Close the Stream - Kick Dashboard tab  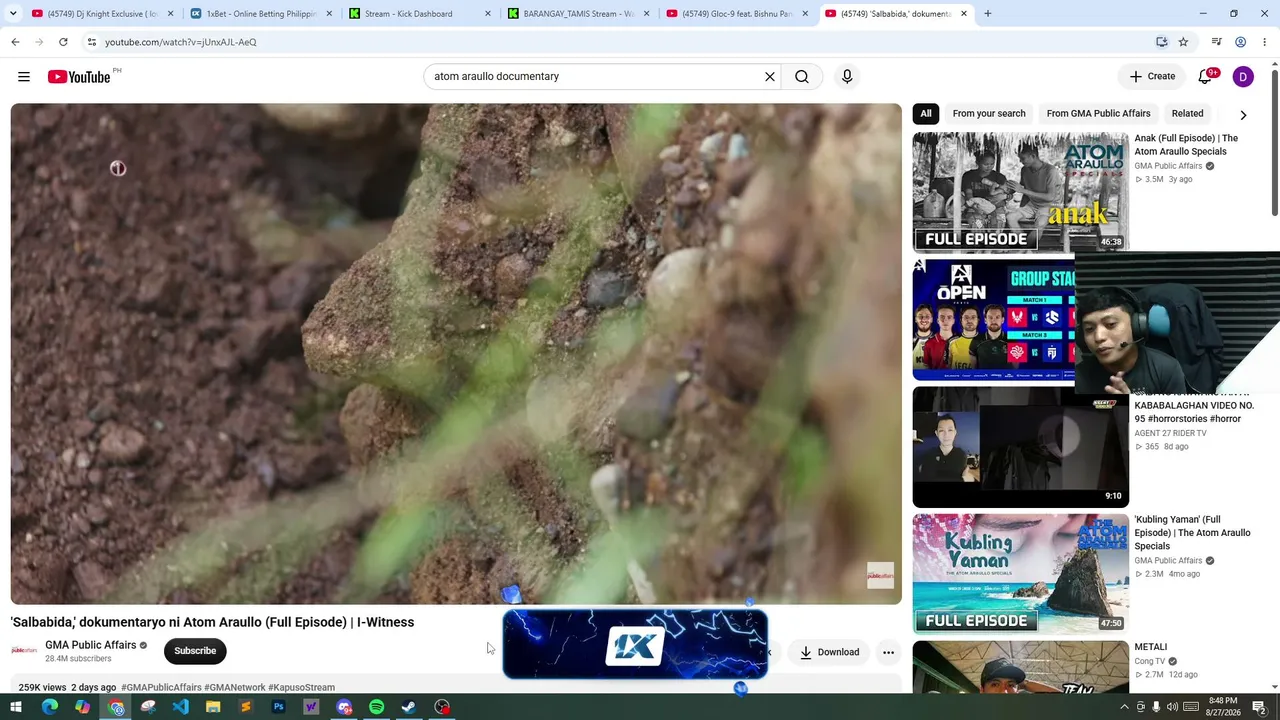click(488, 14)
